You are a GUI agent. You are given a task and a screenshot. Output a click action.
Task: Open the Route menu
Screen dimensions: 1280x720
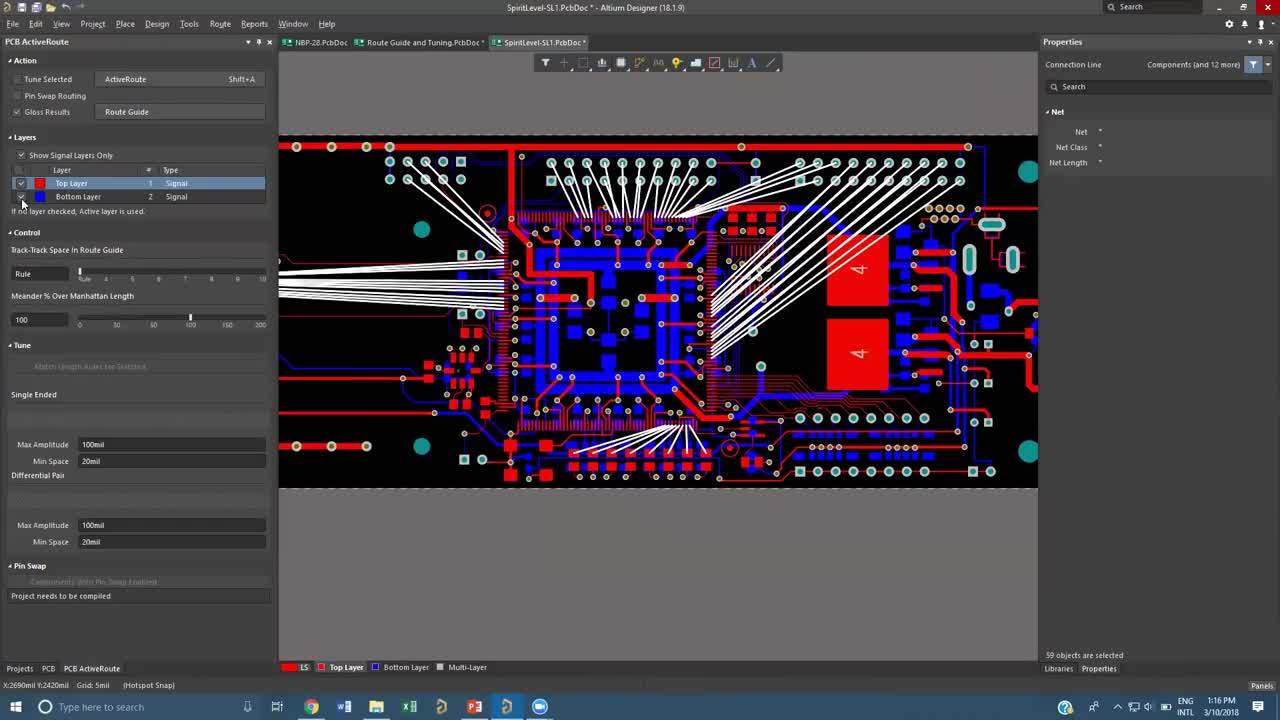(x=220, y=24)
